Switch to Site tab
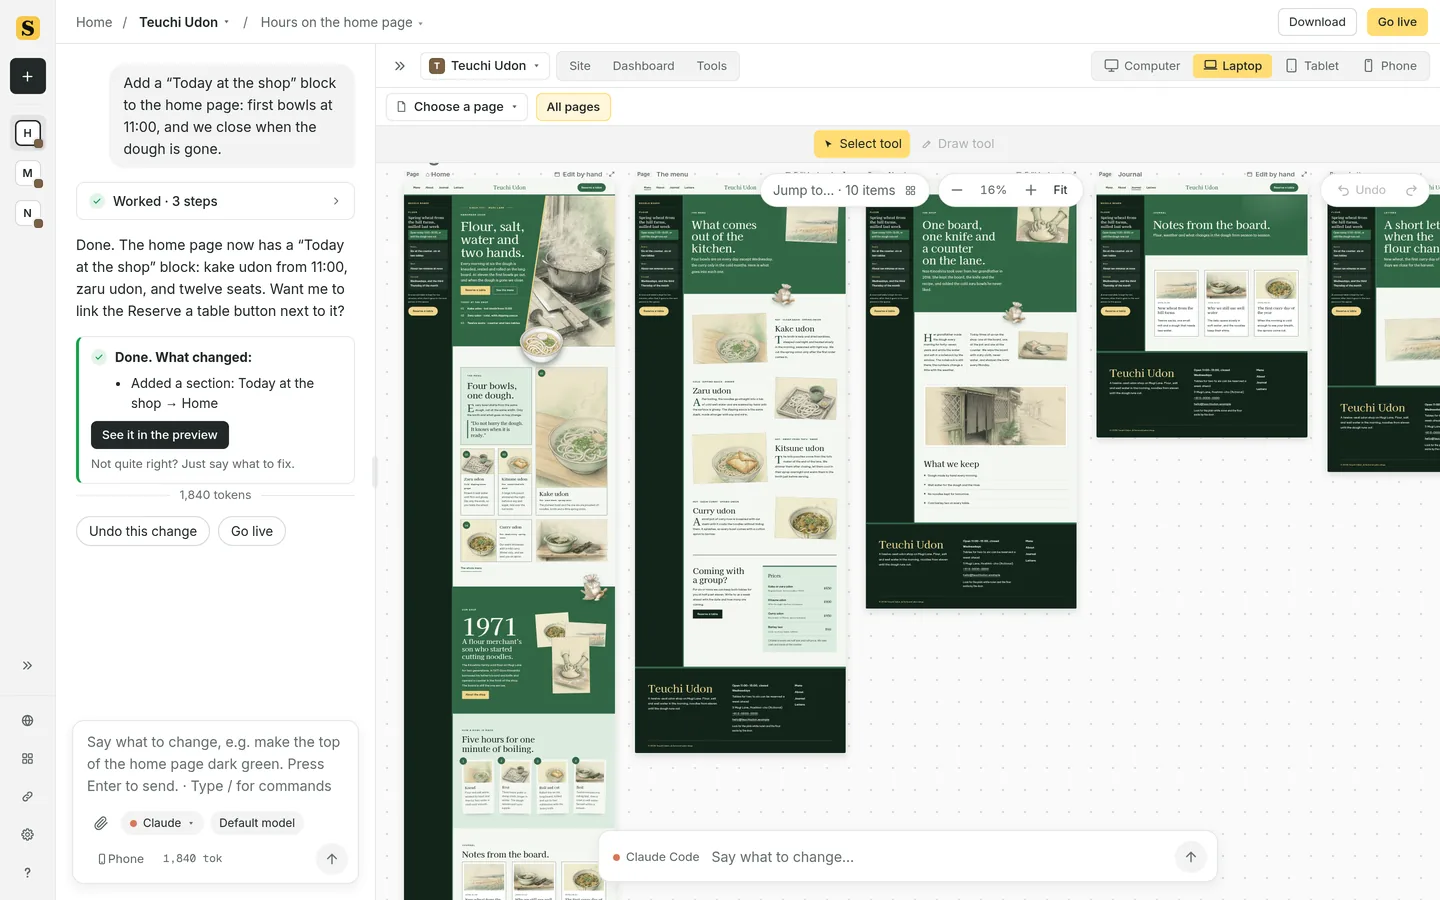The image size is (1440, 900). [580, 66]
